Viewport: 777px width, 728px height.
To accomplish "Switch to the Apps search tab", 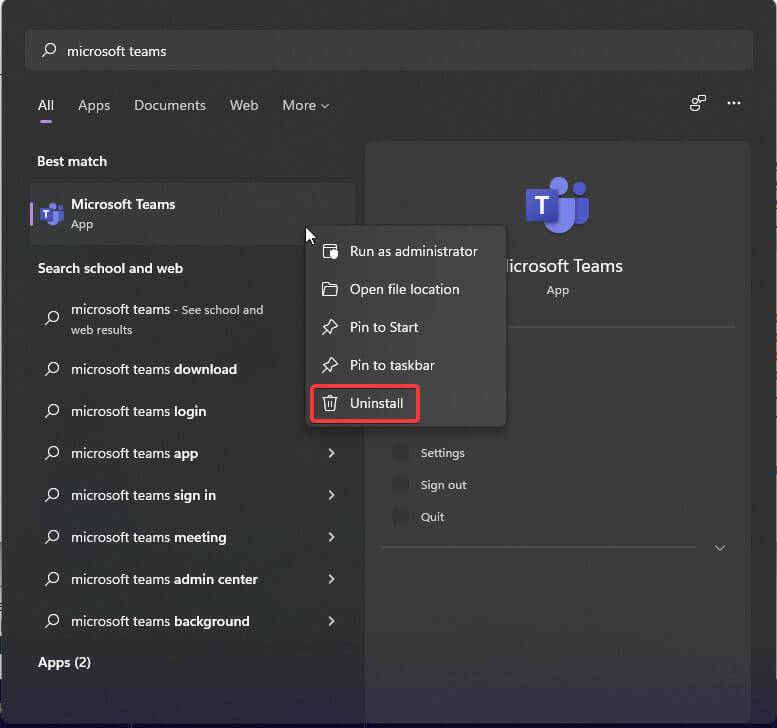I will coord(94,105).
